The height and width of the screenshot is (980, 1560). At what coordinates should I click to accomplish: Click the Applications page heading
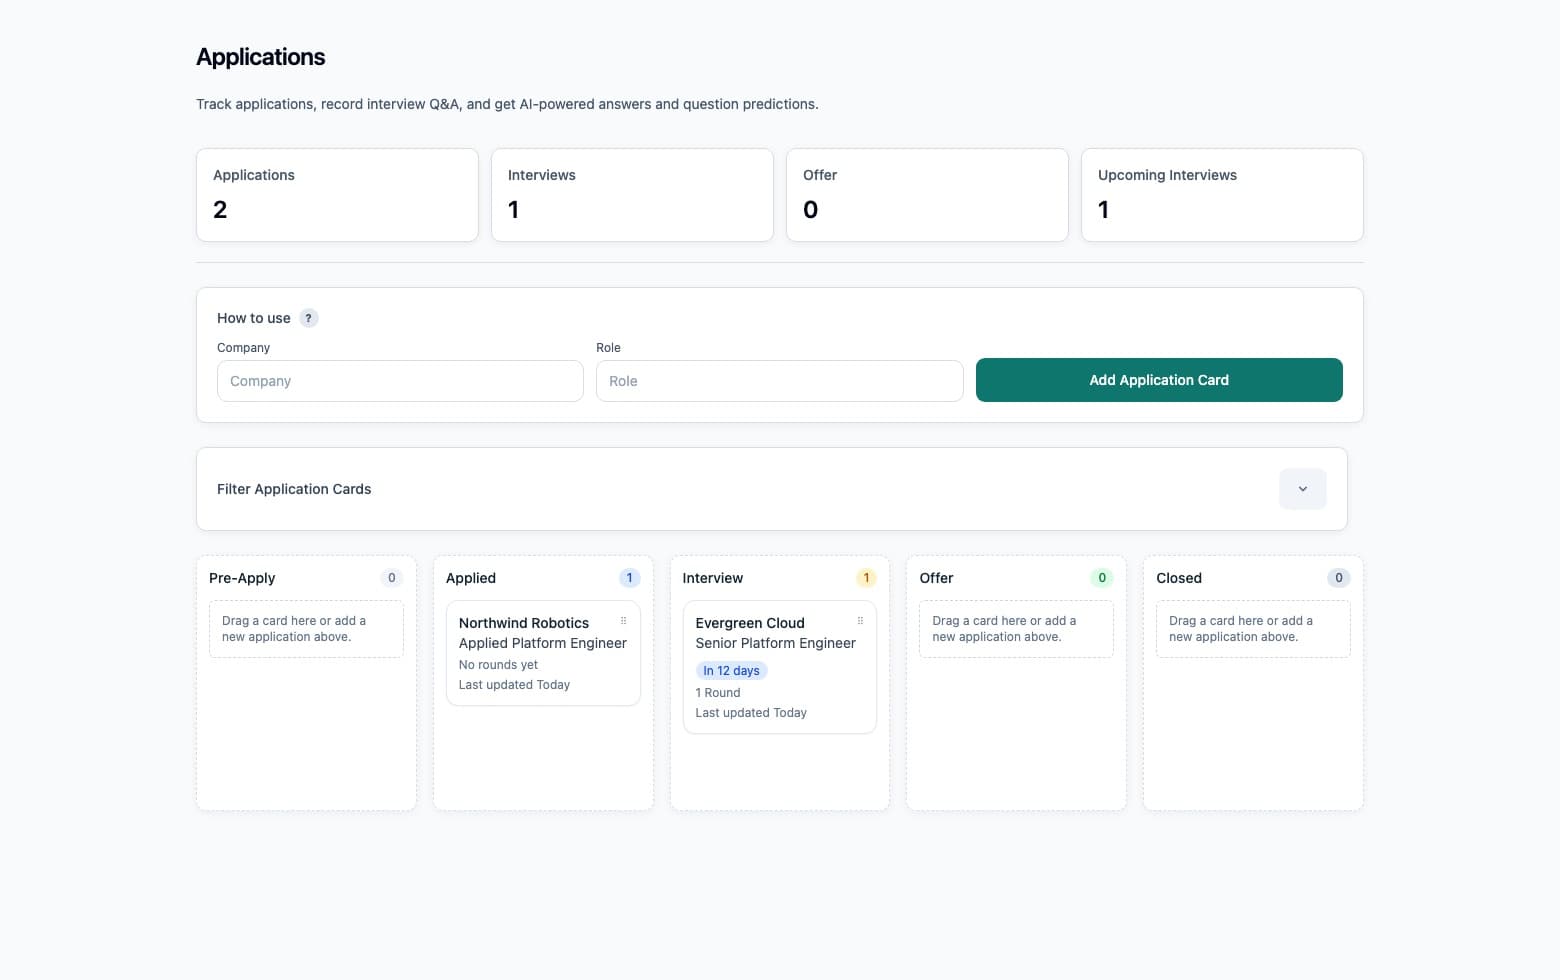(x=261, y=57)
